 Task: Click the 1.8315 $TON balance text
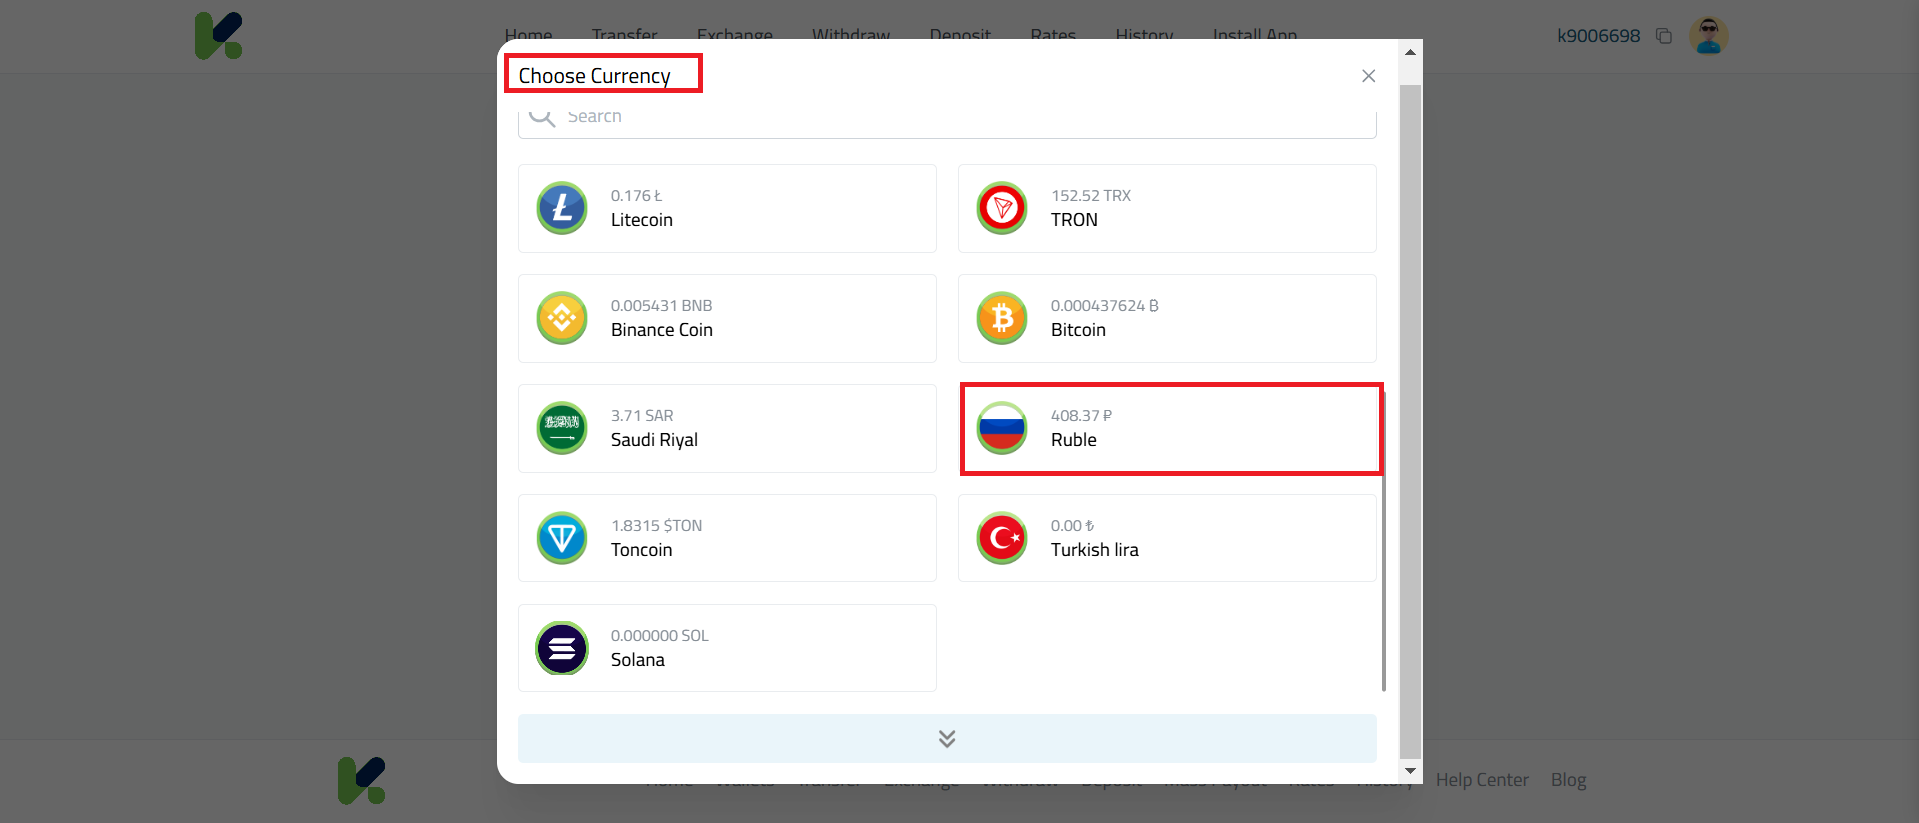tap(656, 525)
